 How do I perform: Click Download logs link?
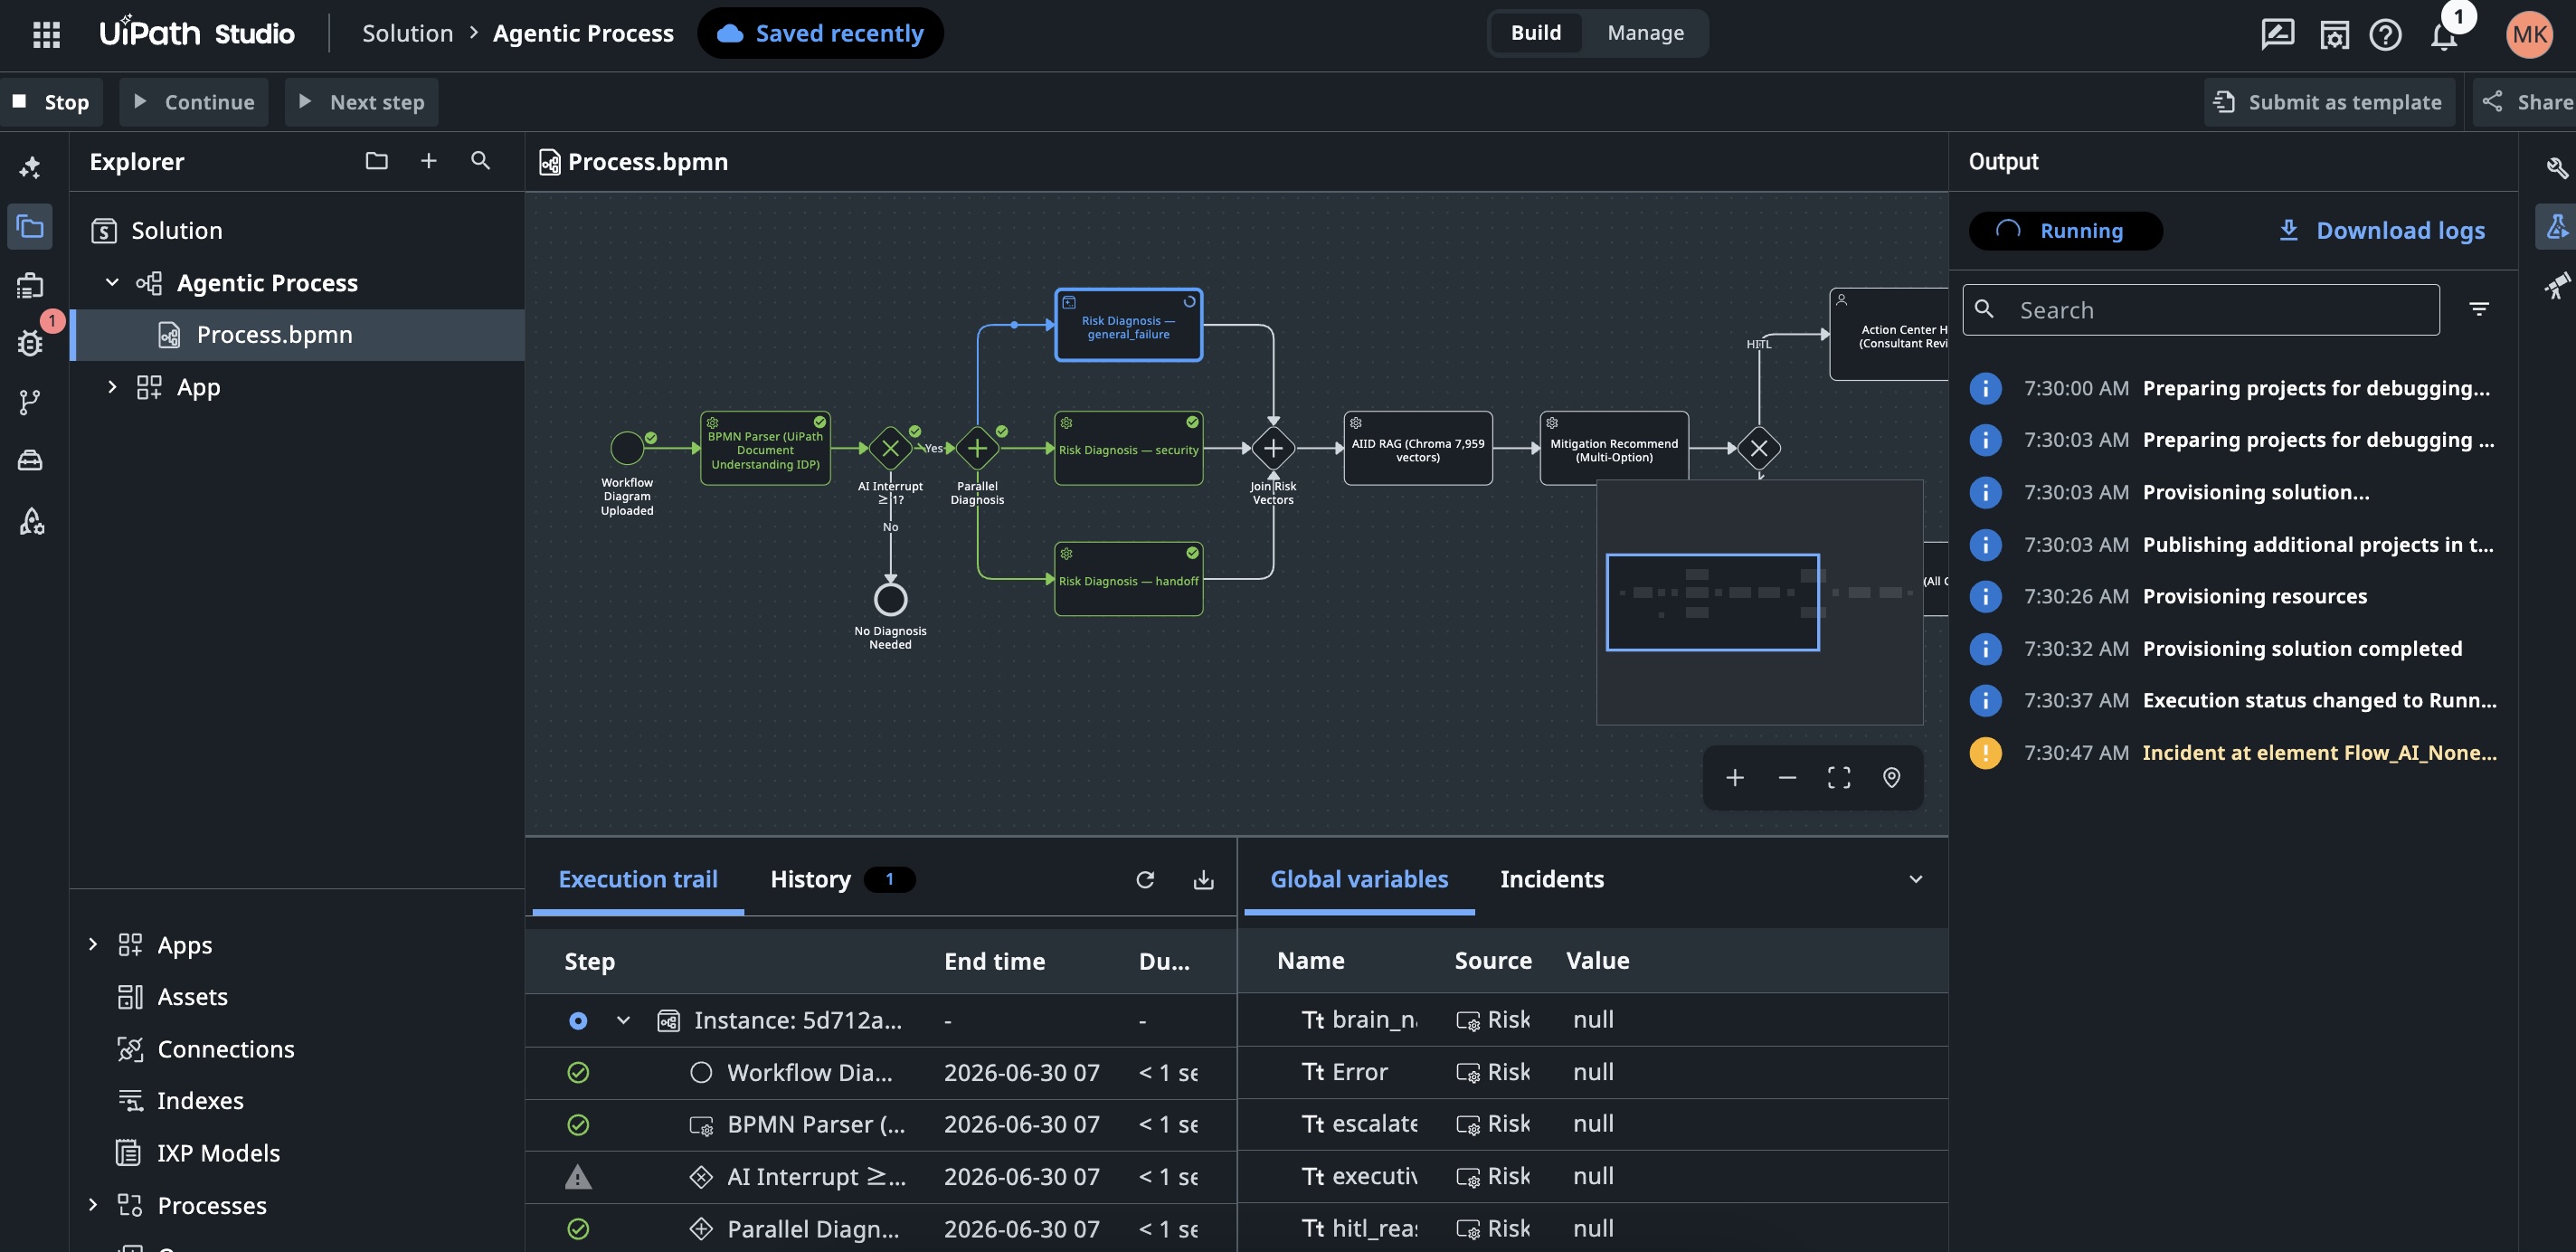(2381, 231)
